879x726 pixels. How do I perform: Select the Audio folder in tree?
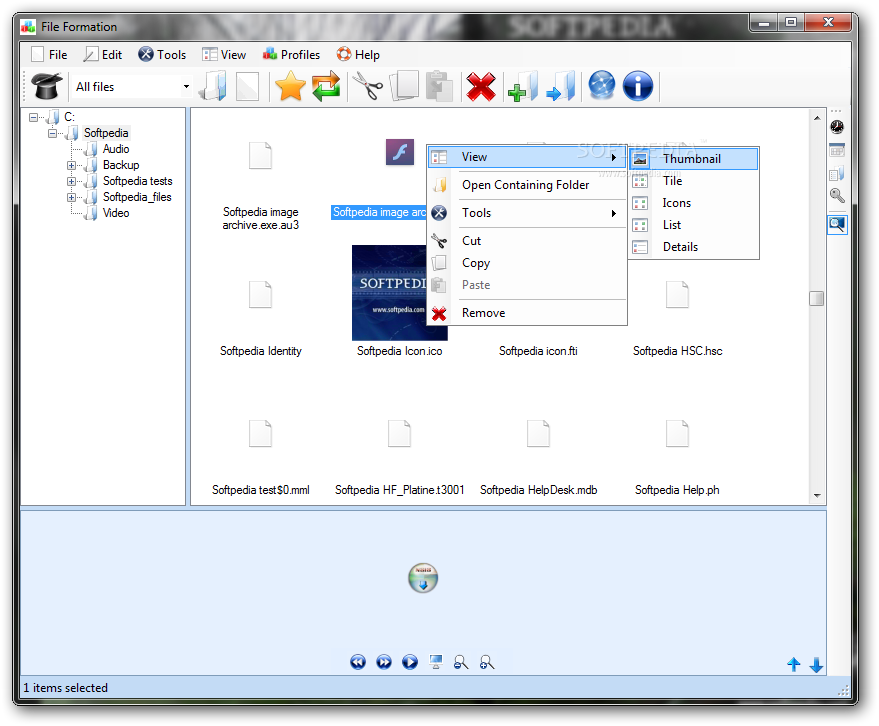(x=116, y=149)
